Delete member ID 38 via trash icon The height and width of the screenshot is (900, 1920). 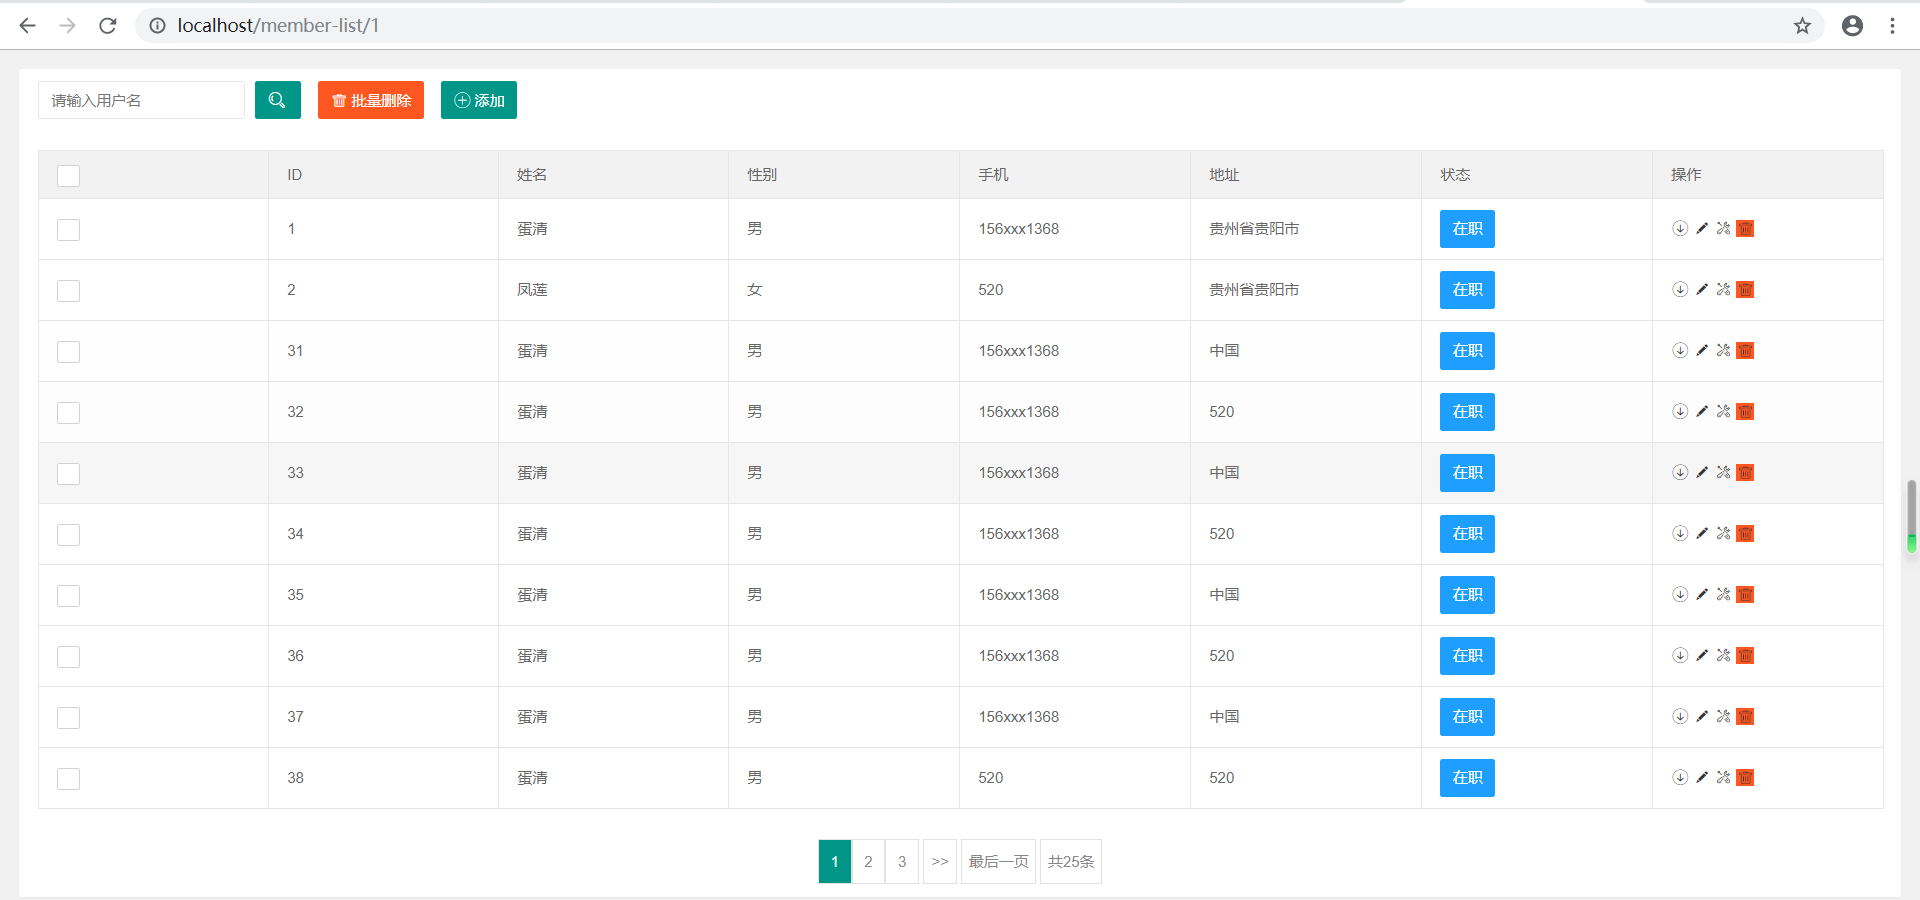1745,777
